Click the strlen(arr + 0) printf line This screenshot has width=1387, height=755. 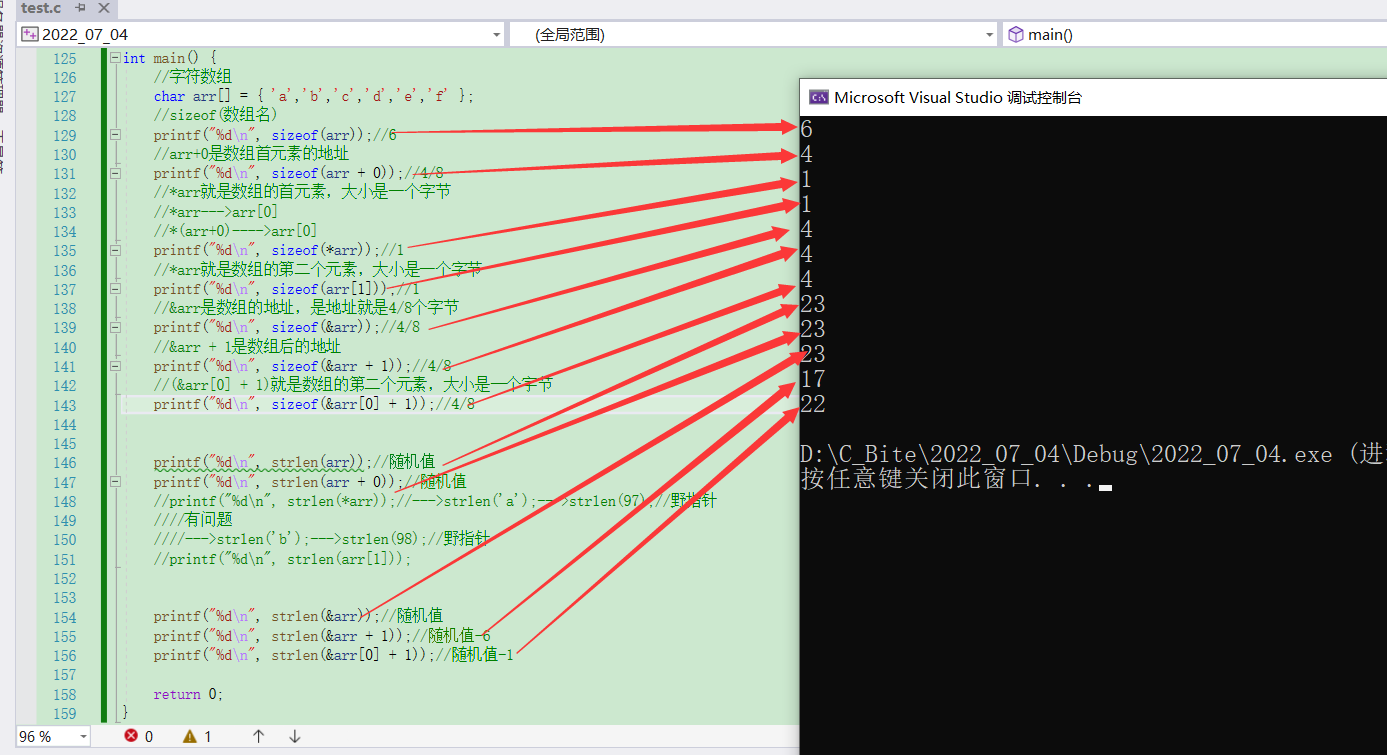[x=310, y=482]
